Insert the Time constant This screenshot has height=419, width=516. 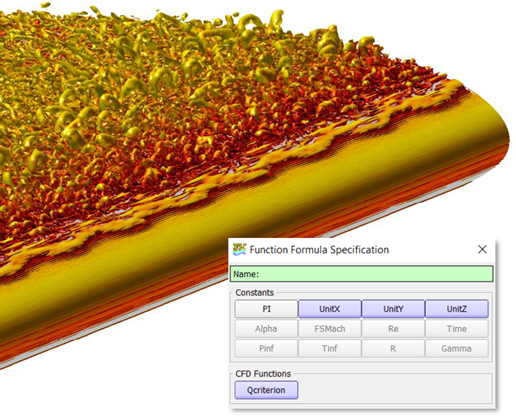point(457,329)
